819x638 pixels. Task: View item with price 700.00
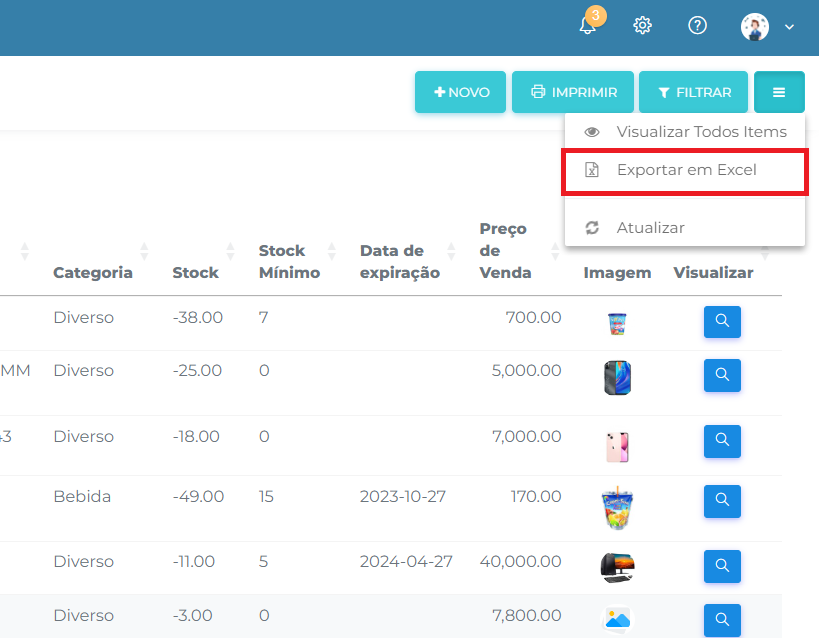pos(722,323)
